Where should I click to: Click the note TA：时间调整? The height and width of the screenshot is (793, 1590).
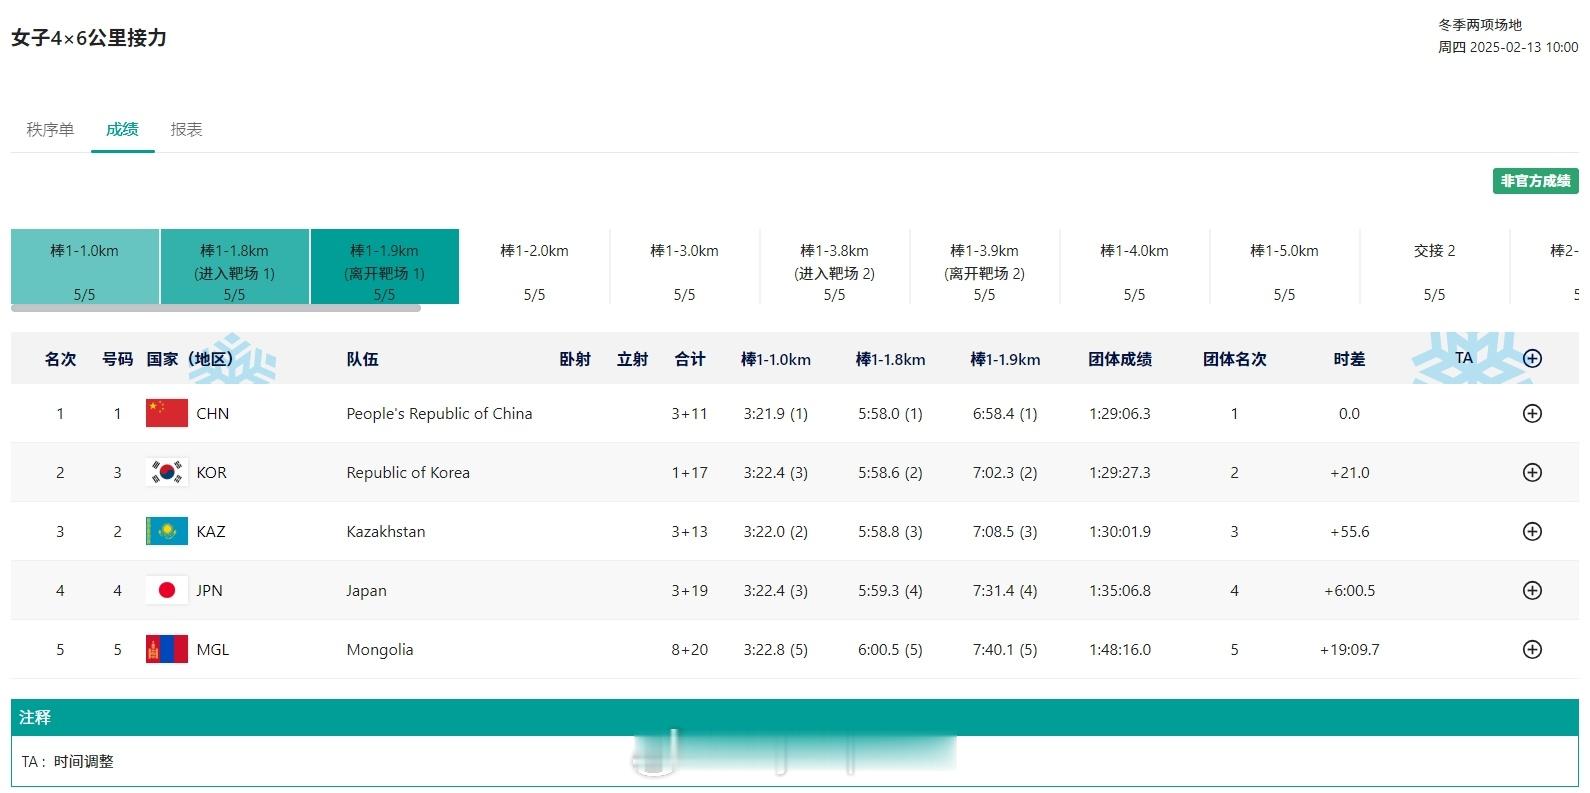[68, 761]
